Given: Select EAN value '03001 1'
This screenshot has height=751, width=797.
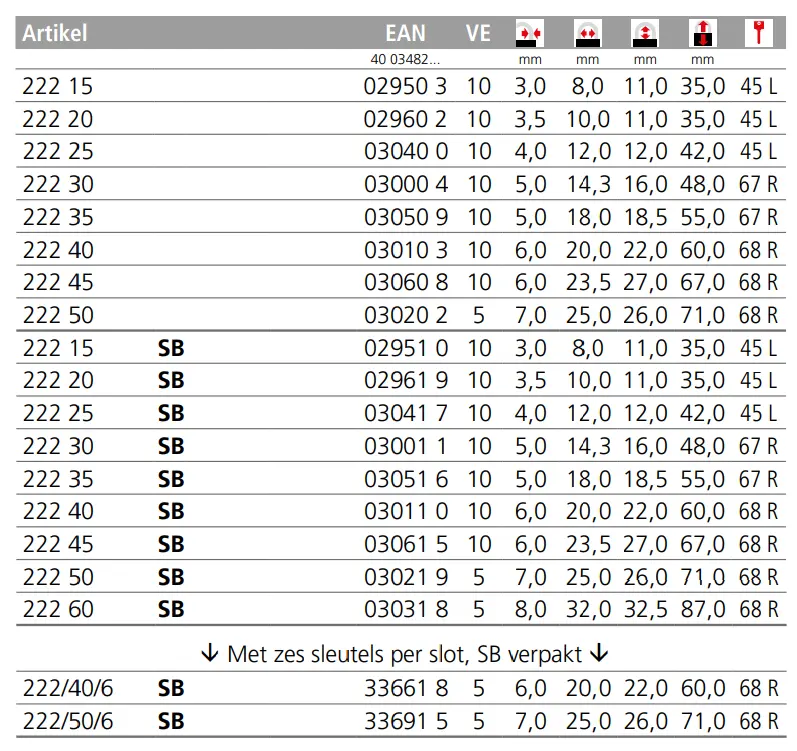Looking at the screenshot, I should [x=406, y=446].
